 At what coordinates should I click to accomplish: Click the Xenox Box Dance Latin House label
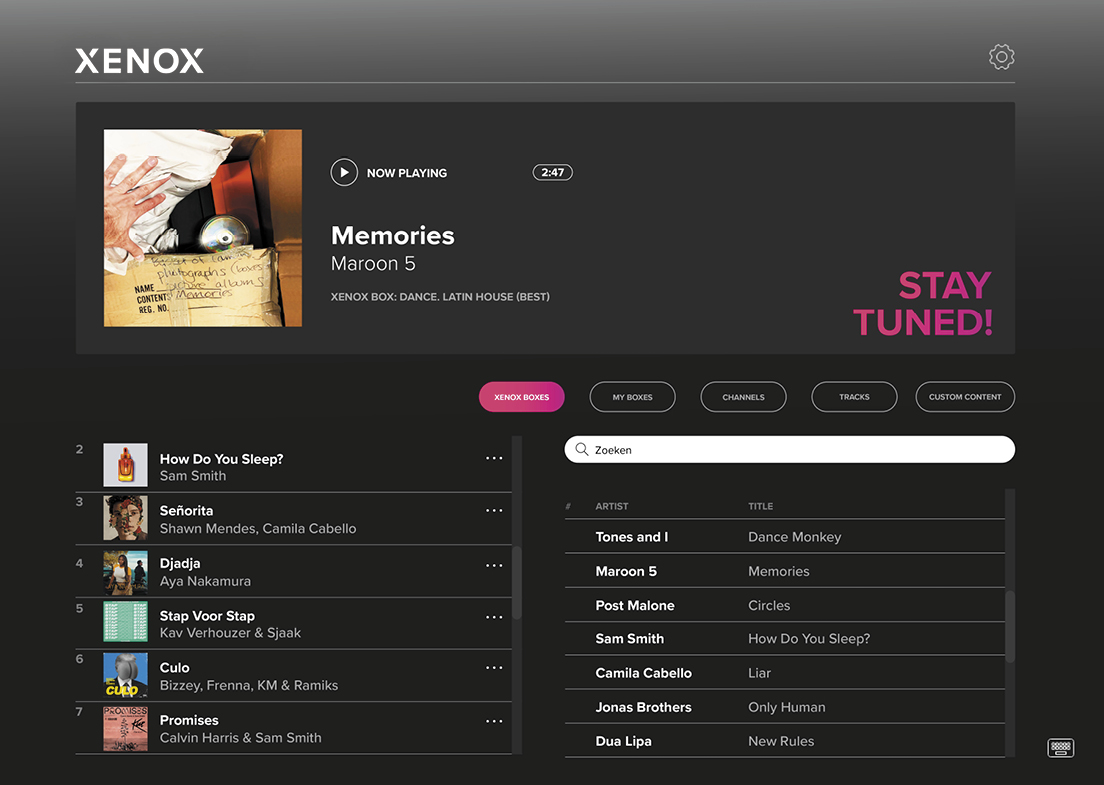440,297
